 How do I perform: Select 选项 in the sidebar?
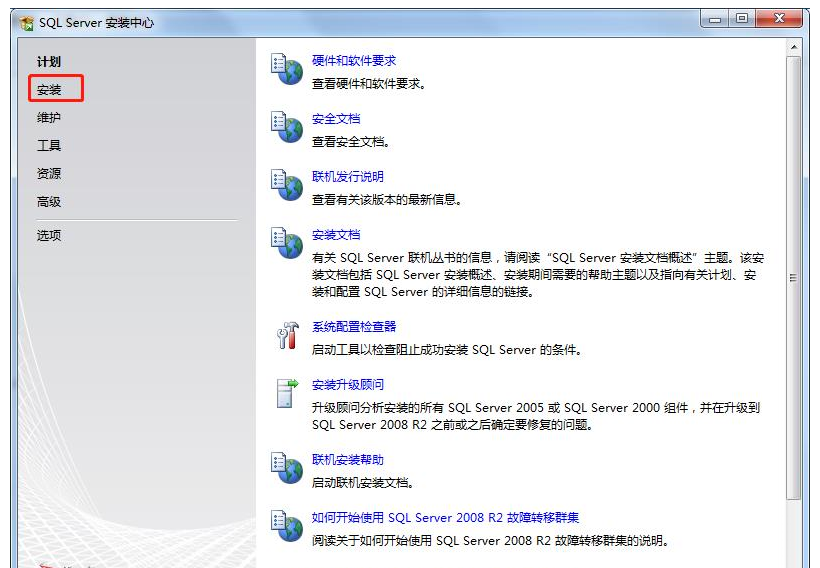49,235
